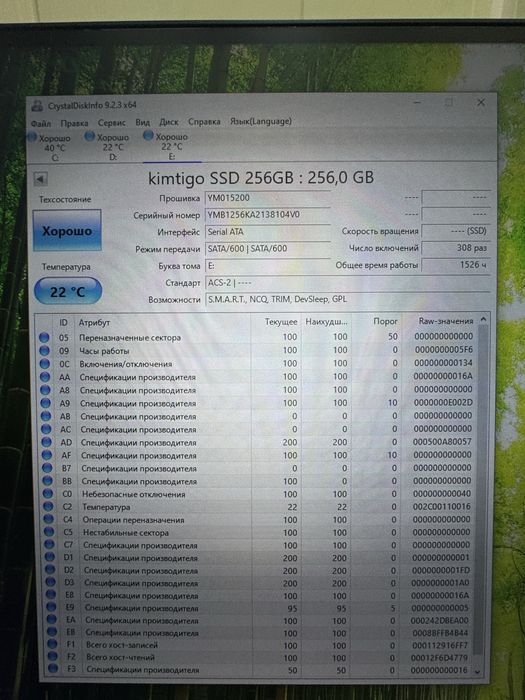Click status circle for attribute C5
The height and width of the screenshot is (700, 525).
[x=49, y=533]
